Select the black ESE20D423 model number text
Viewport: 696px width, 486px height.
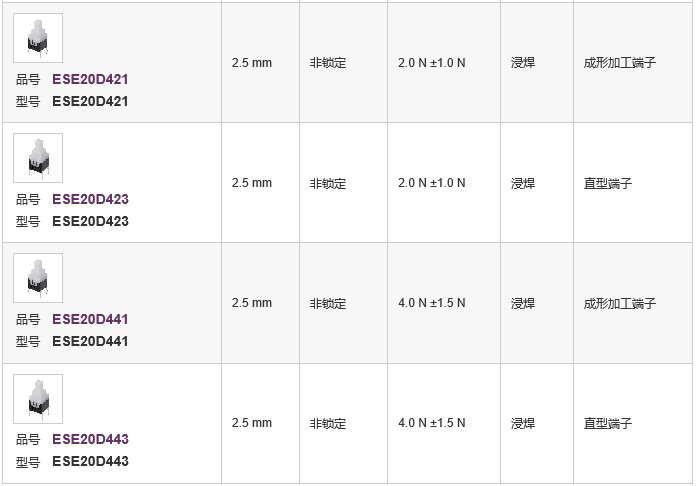click(90, 221)
